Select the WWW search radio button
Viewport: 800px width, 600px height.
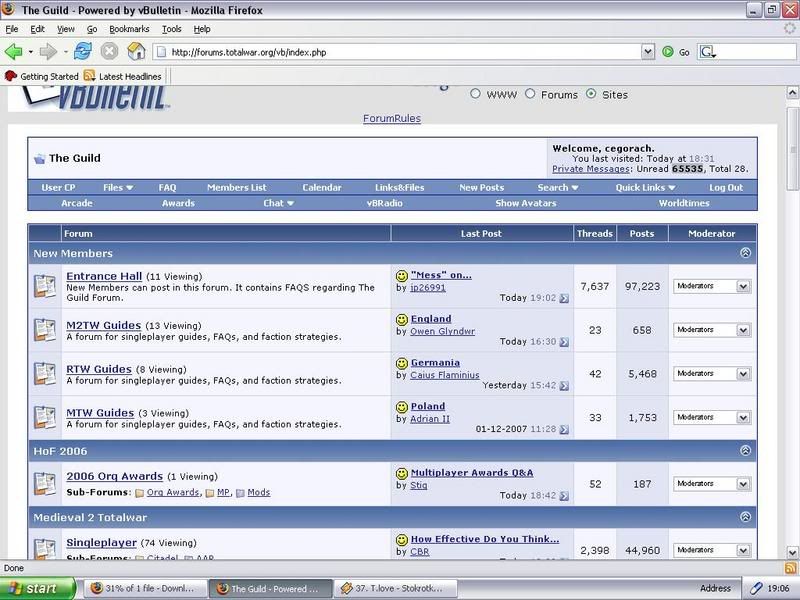(475, 94)
